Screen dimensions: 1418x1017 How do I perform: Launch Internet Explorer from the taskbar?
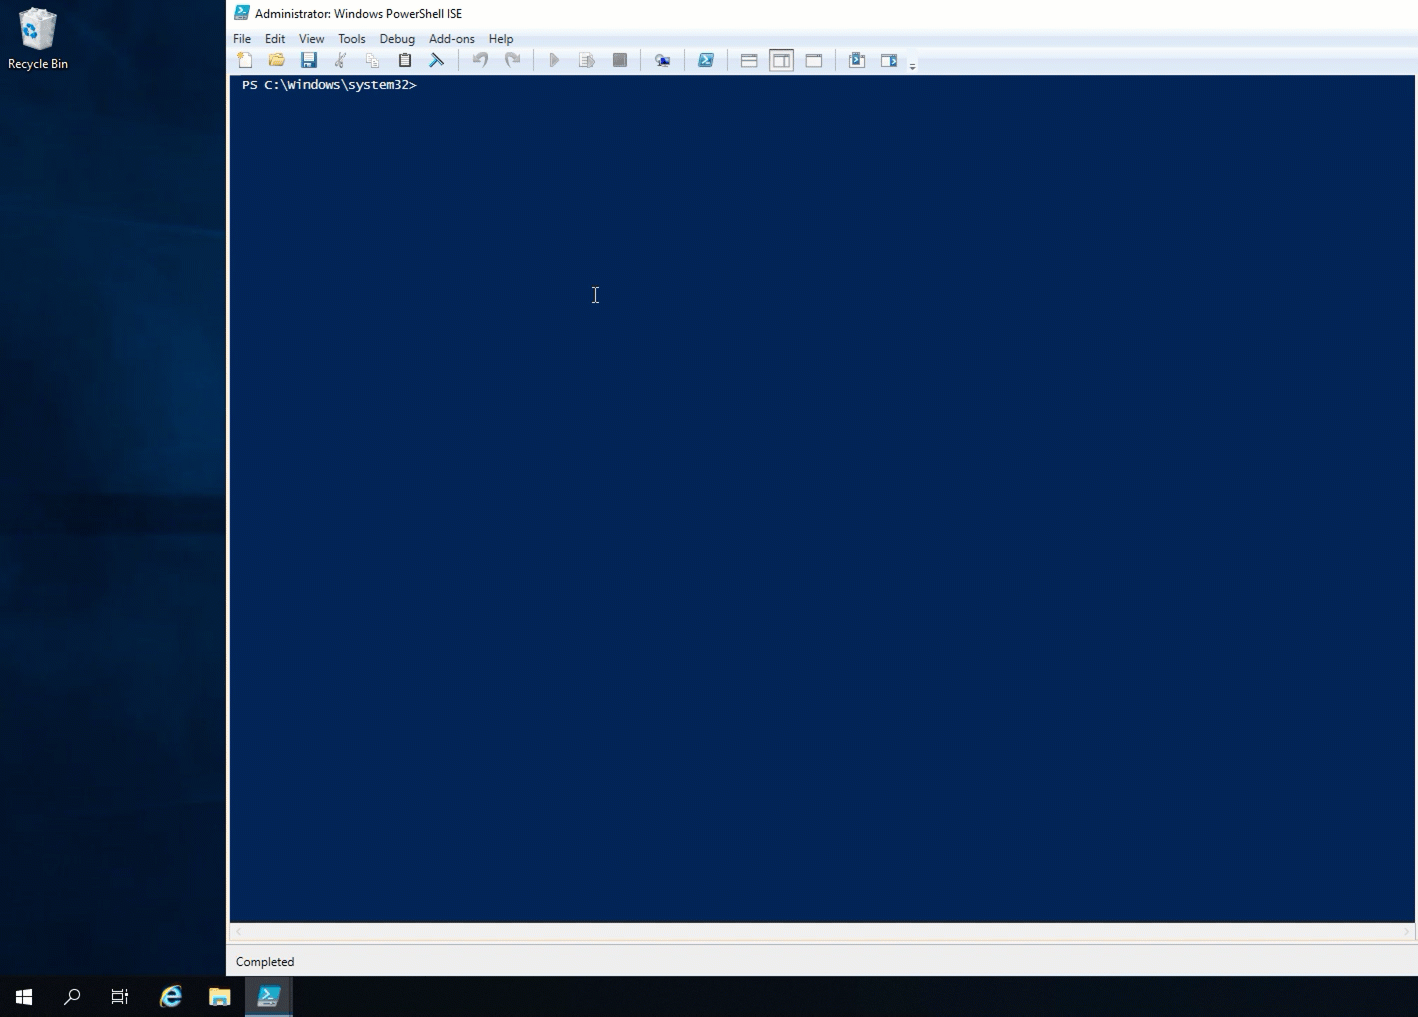pyautogui.click(x=171, y=997)
